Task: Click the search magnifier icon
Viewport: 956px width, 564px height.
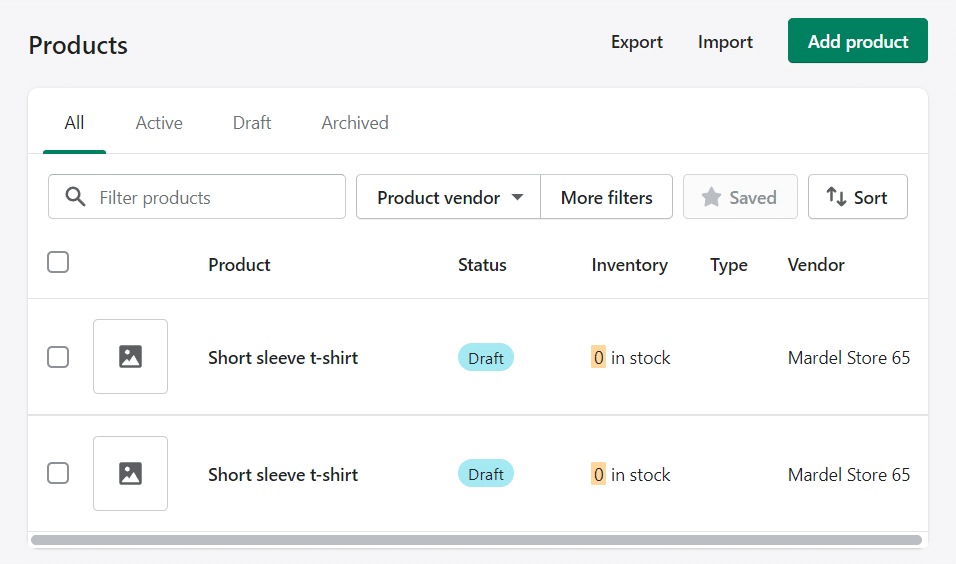Action: (x=75, y=197)
